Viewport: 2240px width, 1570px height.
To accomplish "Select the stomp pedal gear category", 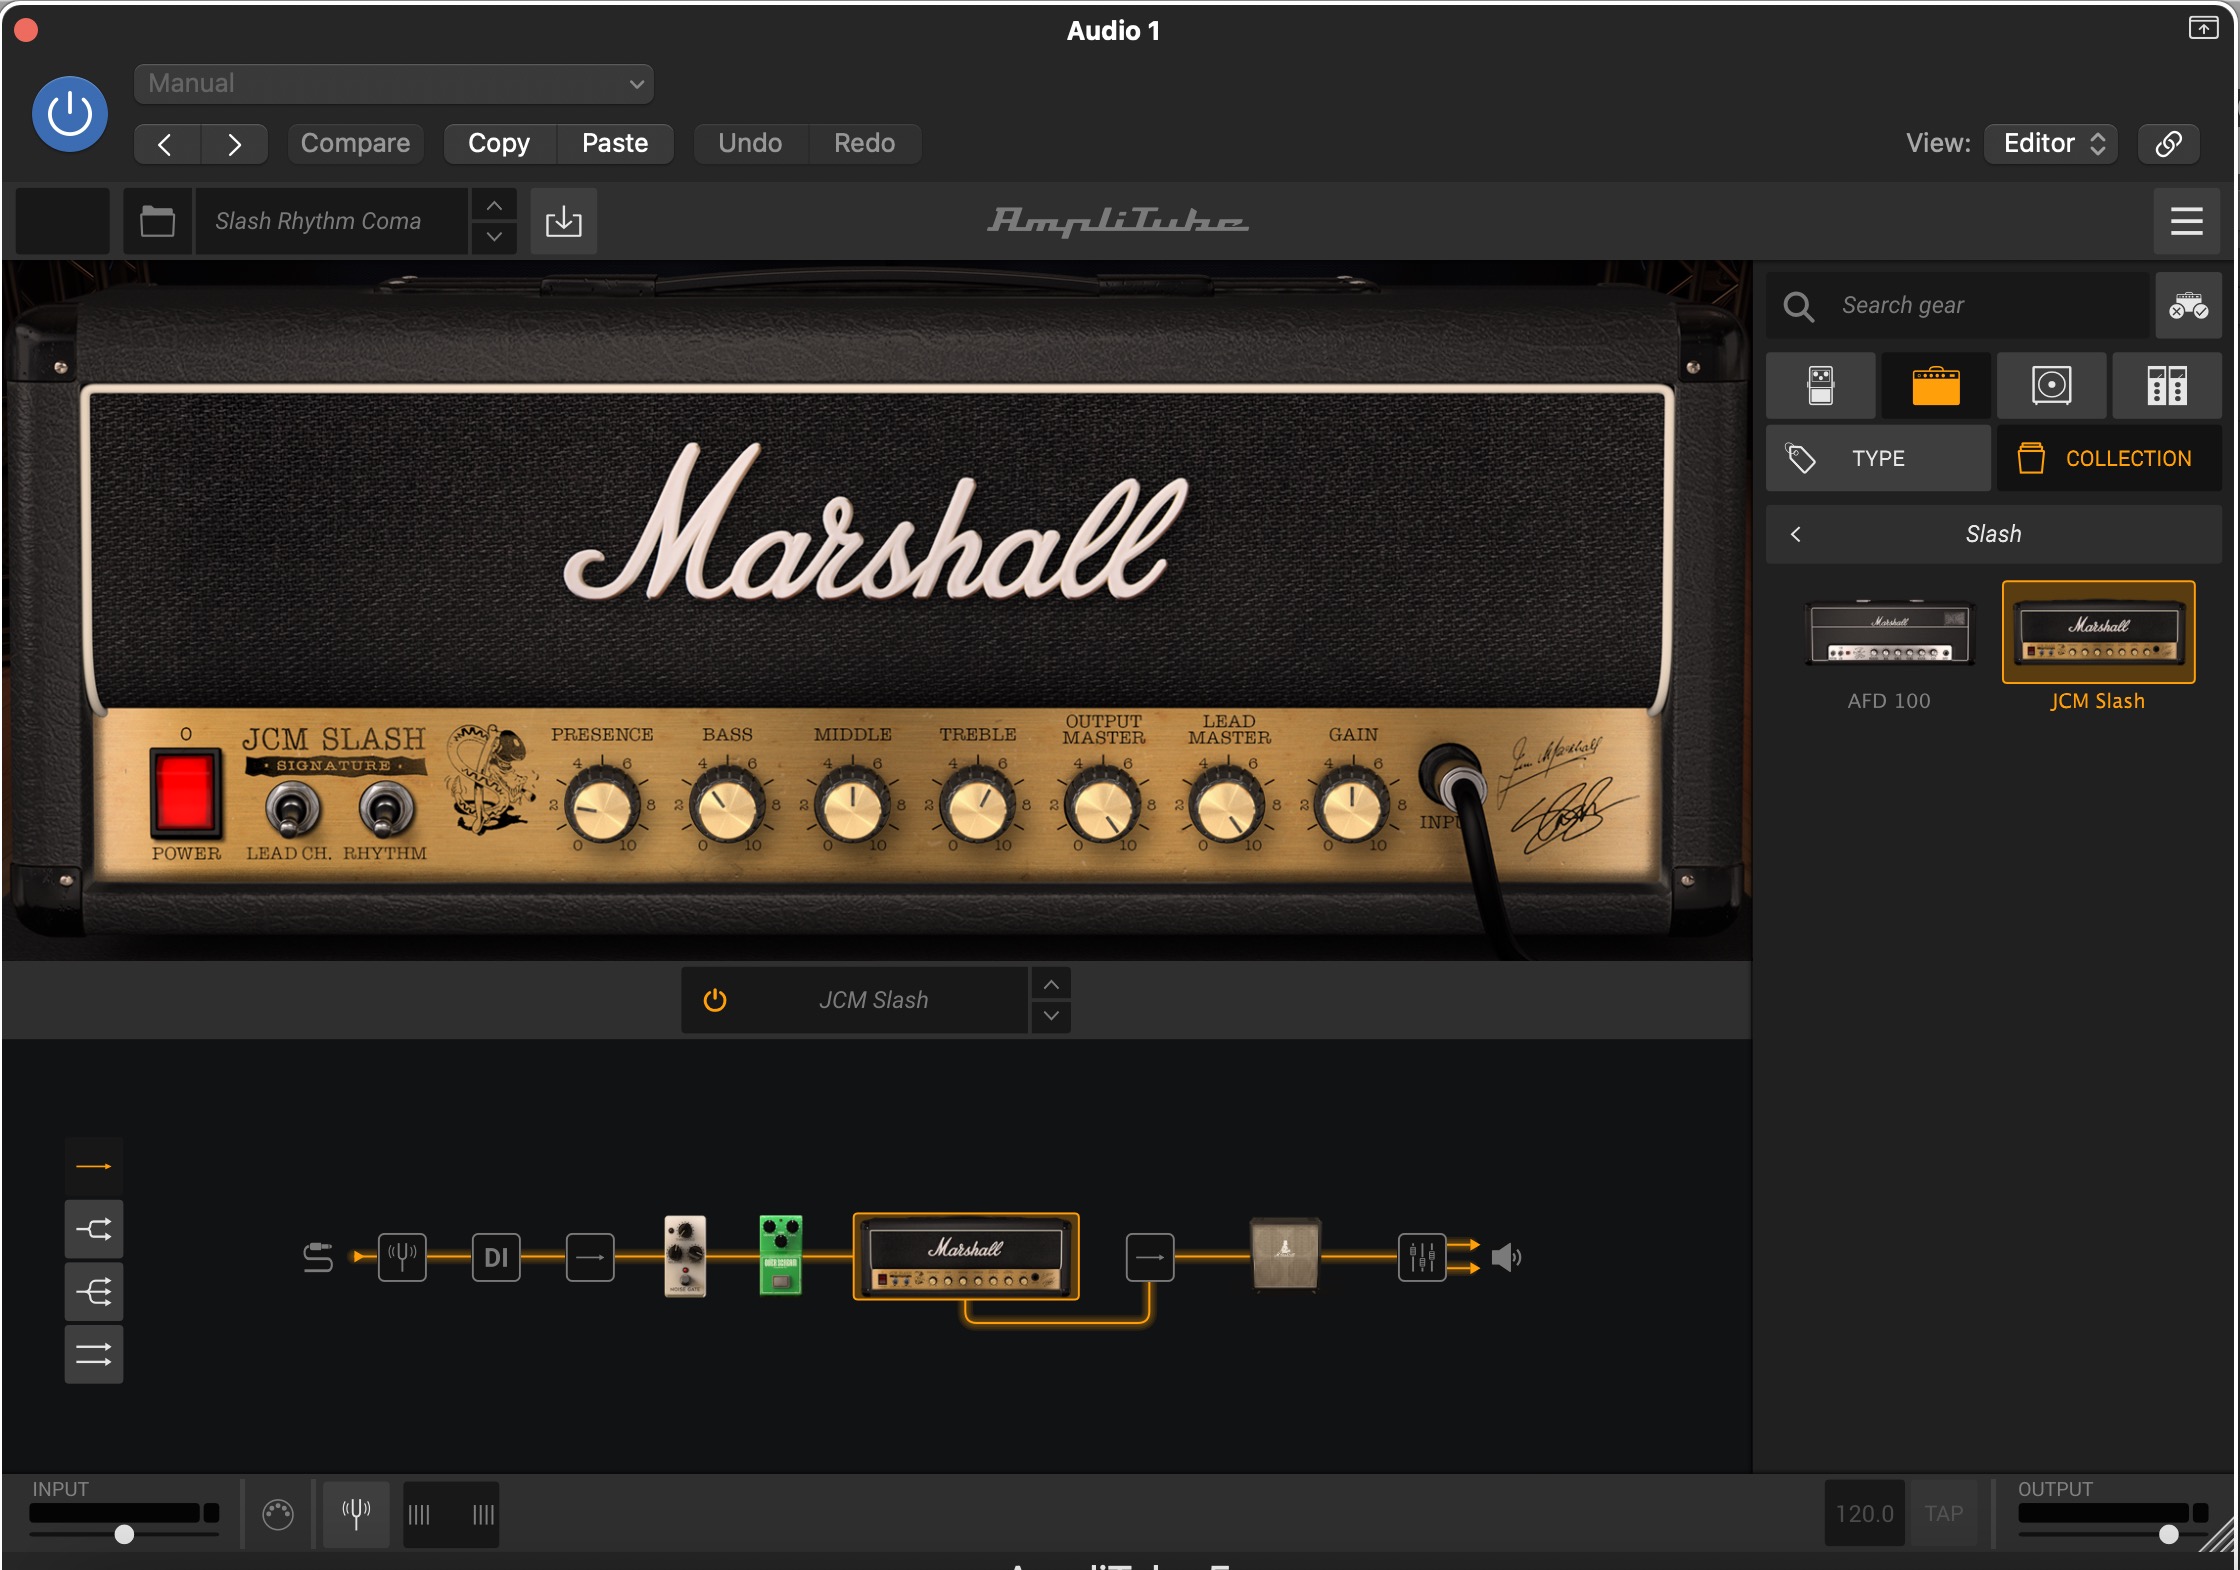I will 1821,386.
